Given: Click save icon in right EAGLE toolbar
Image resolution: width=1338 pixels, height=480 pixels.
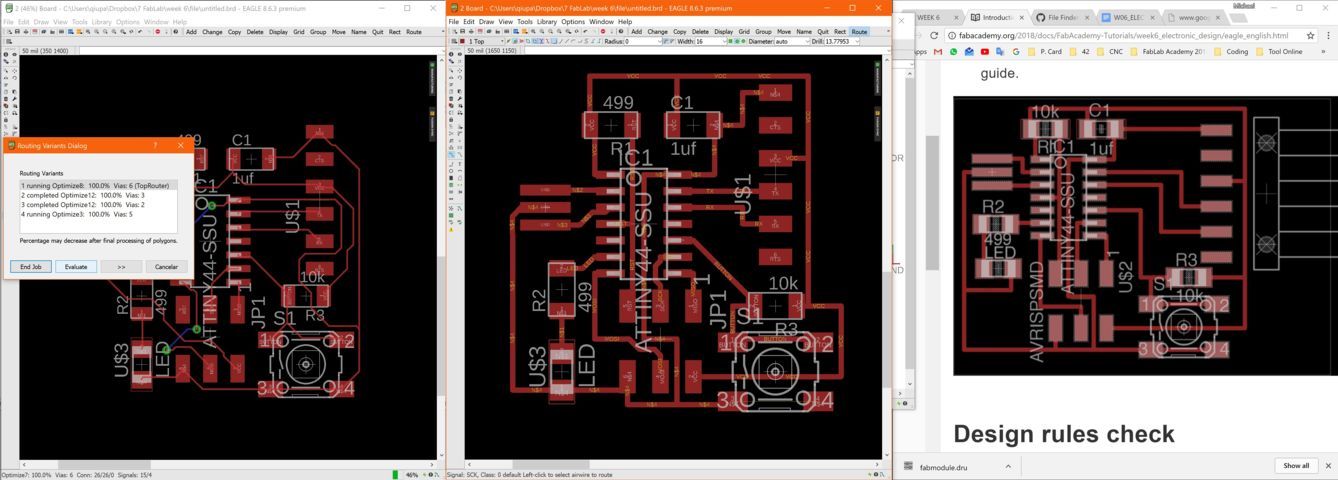Looking at the screenshot, I should [x=463, y=32].
